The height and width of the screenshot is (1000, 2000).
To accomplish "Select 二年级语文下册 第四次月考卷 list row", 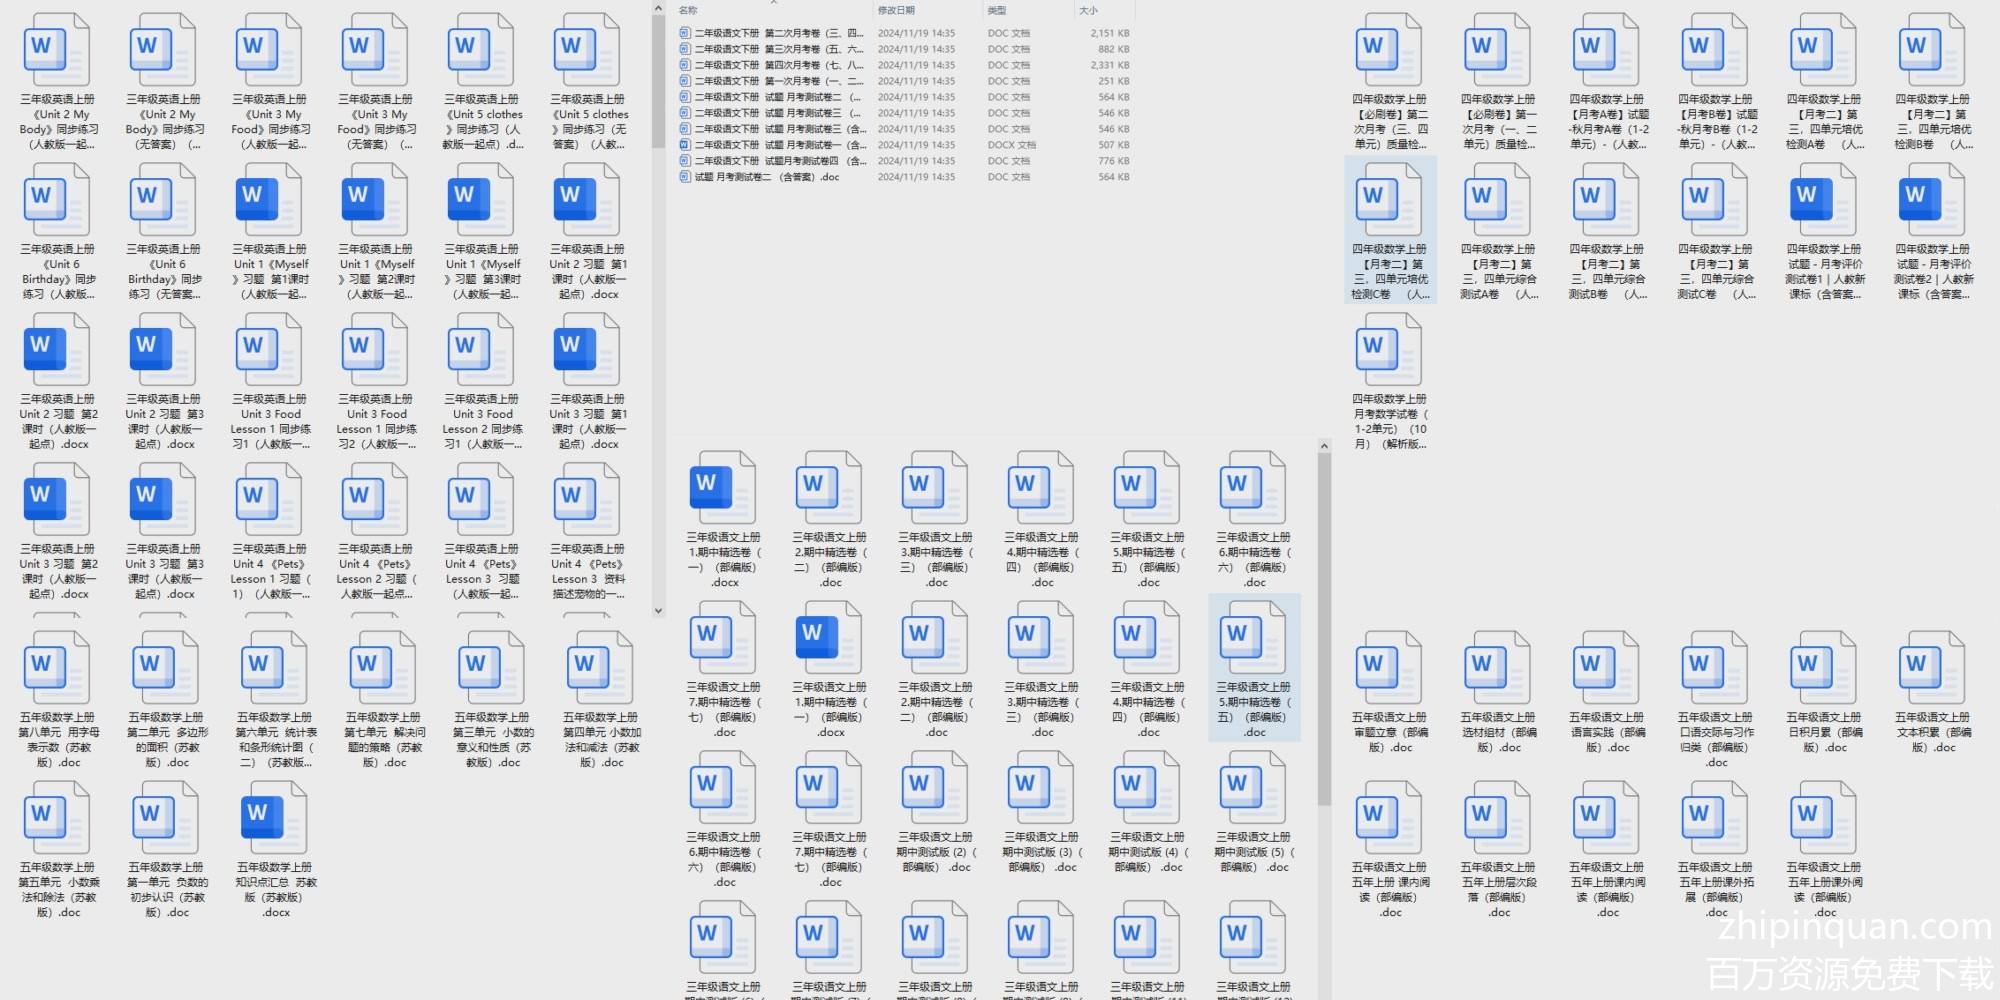I will click(770, 65).
